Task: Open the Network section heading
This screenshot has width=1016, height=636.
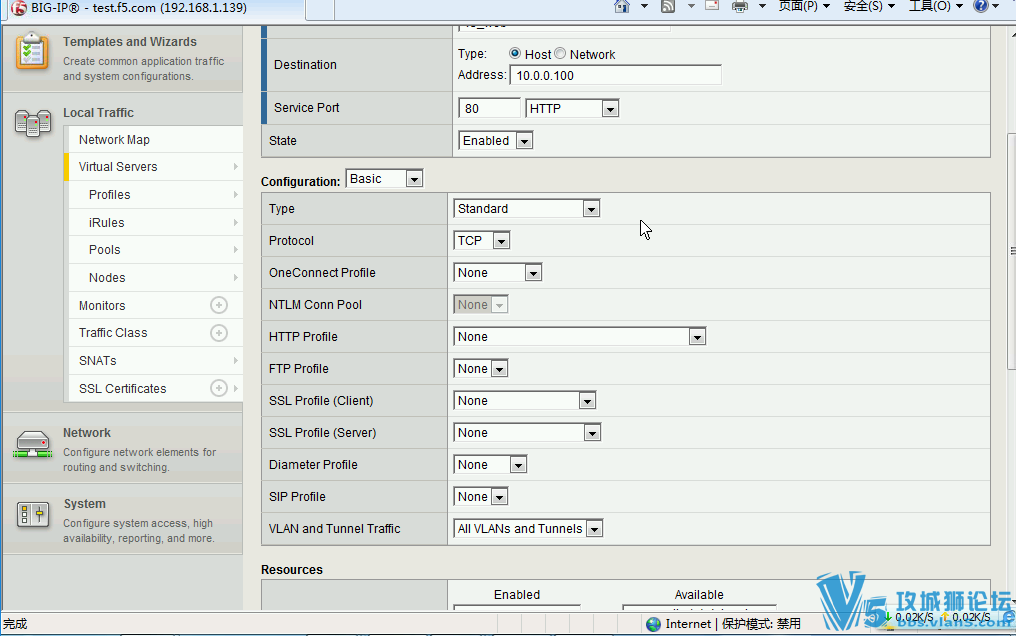Action: coord(87,433)
